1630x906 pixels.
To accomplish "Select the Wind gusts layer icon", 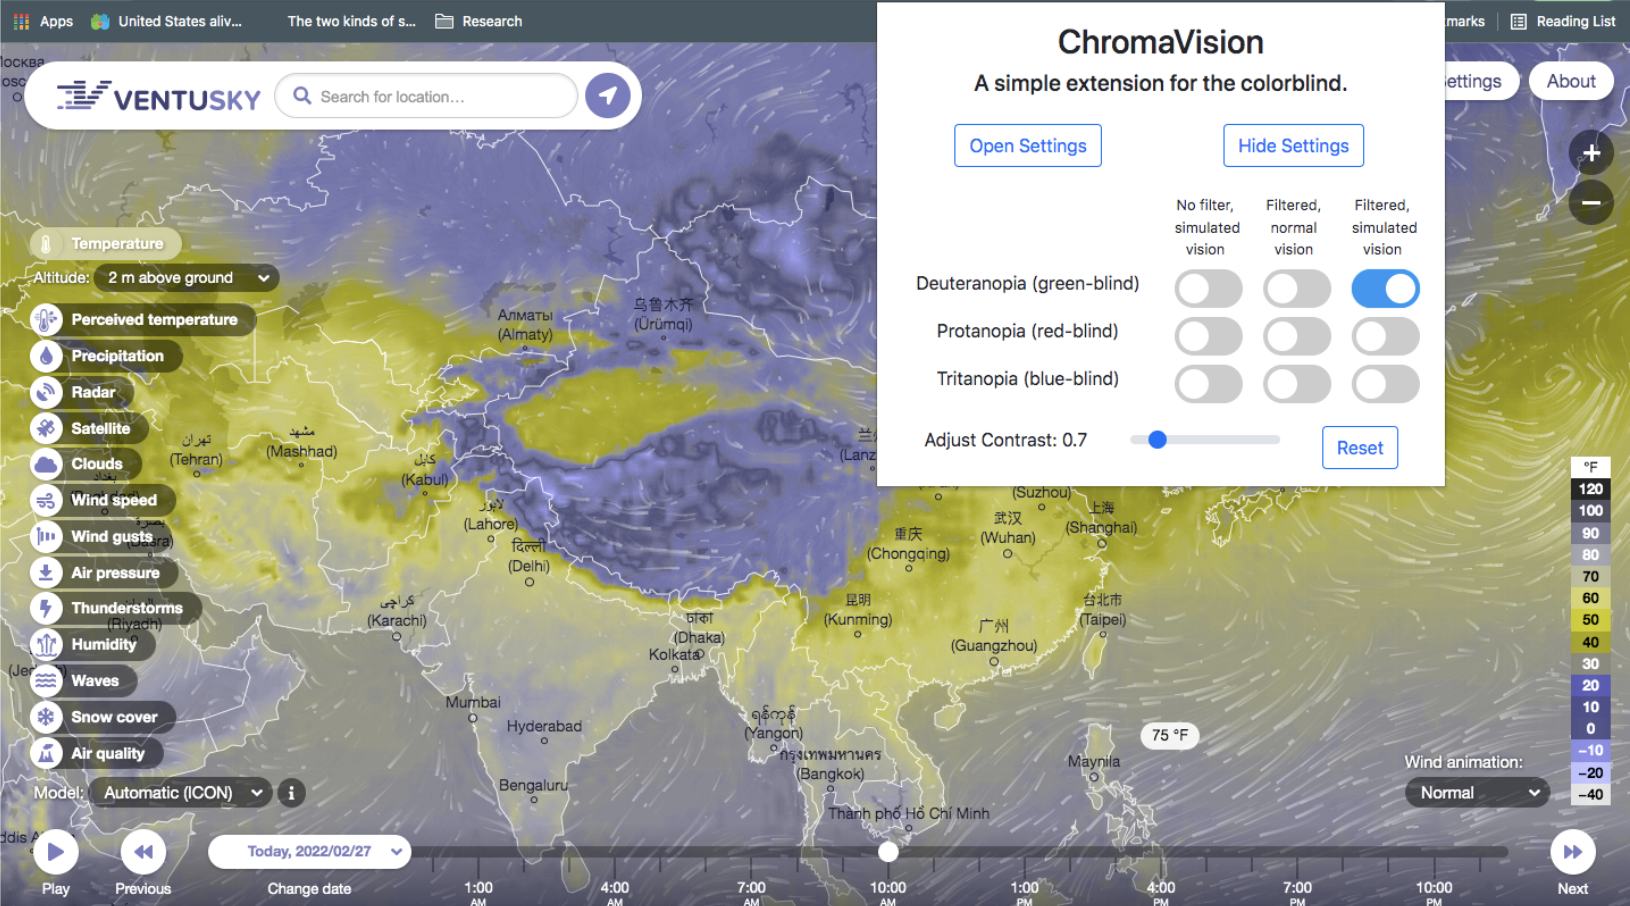I will tap(46, 537).
